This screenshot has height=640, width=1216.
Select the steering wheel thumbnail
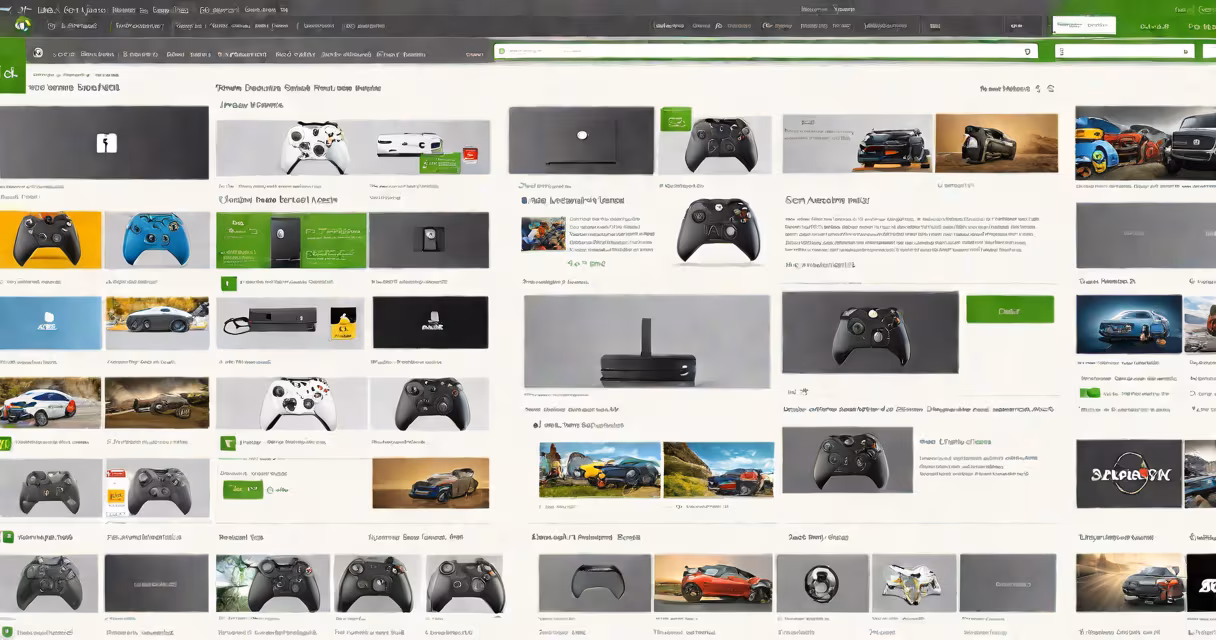[822, 583]
